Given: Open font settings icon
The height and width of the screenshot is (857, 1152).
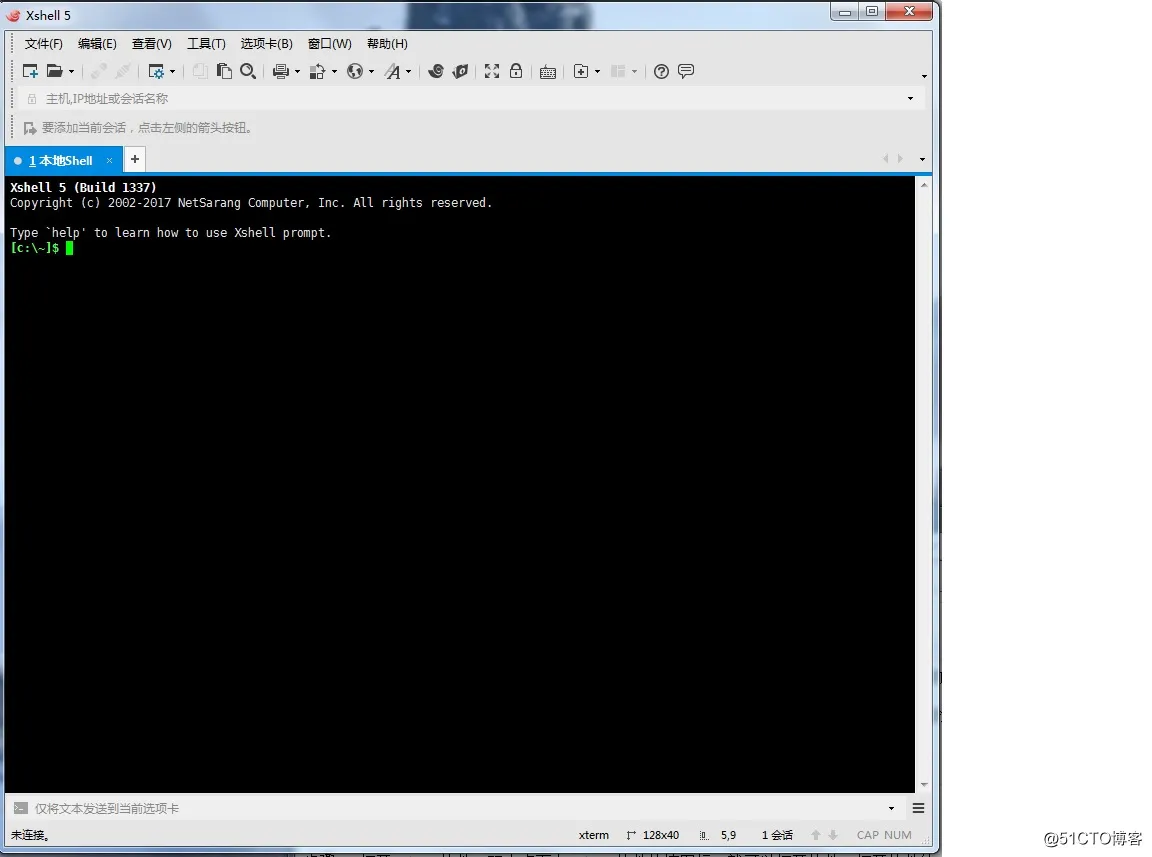Looking at the screenshot, I should click(393, 71).
